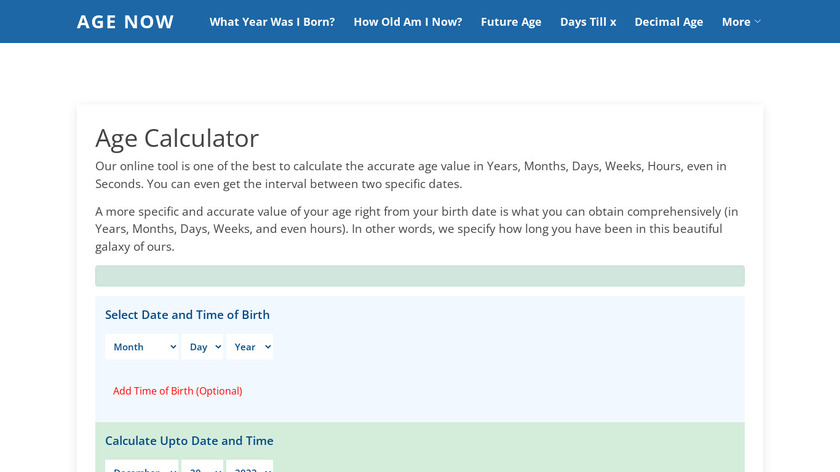Select Decimal Age in the navigation bar
Viewport: 840px width, 472px height.
click(x=668, y=22)
